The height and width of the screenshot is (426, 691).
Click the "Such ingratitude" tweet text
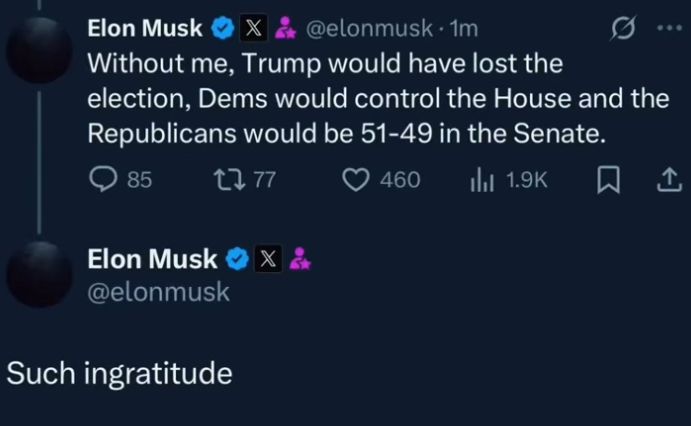click(120, 373)
